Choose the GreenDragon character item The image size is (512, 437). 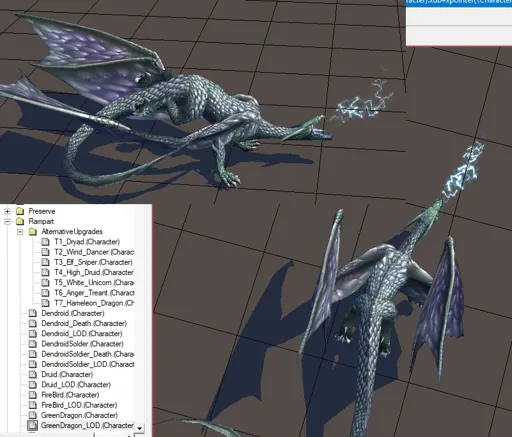[x=79, y=415]
